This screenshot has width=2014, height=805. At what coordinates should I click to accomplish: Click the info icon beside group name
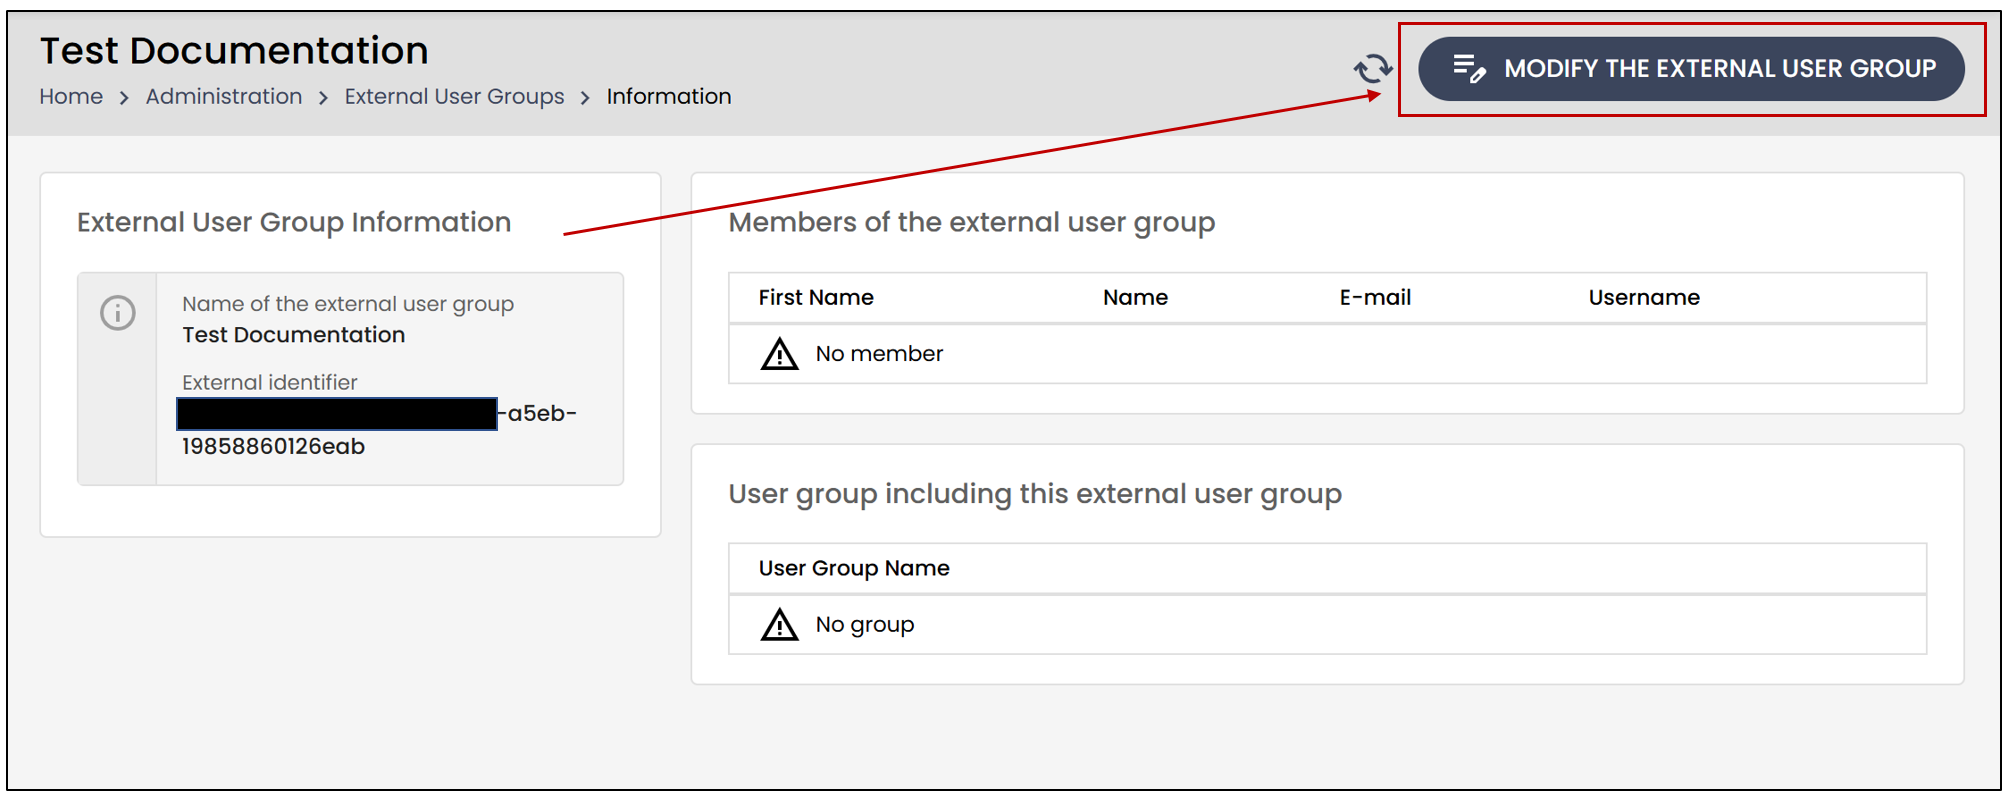(x=118, y=313)
